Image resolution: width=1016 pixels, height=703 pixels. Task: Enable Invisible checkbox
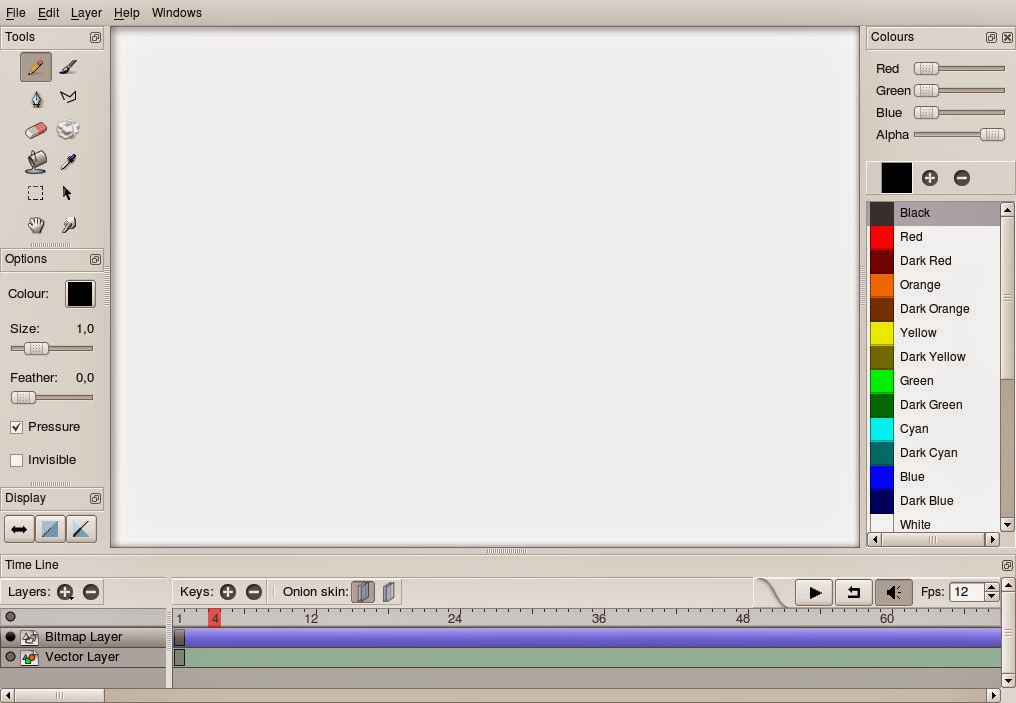point(17,460)
